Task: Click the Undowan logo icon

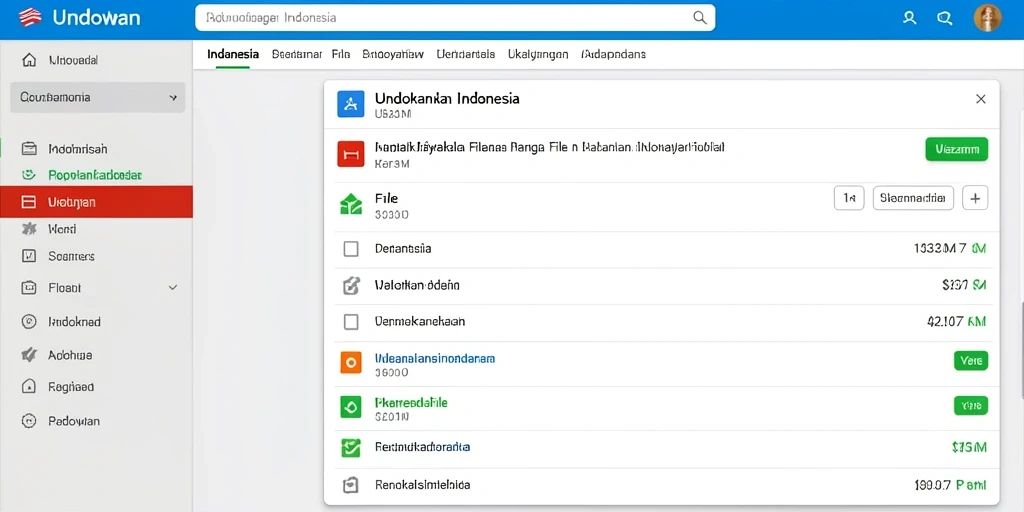Action: pos(30,17)
